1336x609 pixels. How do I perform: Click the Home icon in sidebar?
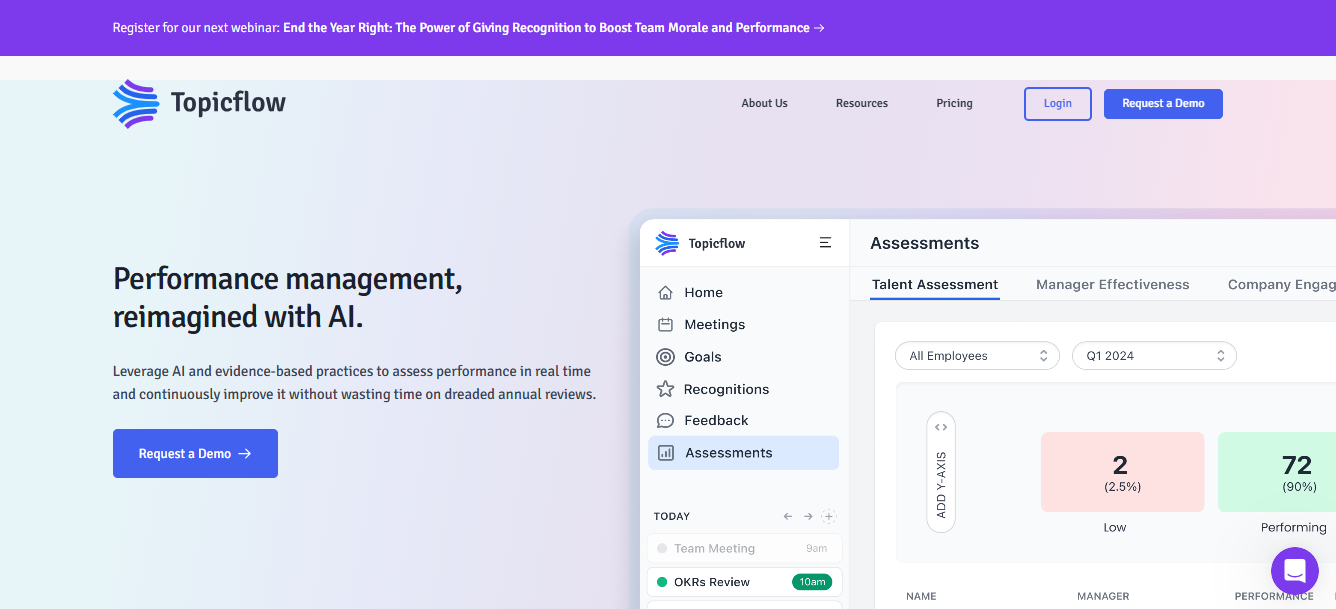(665, 293)
